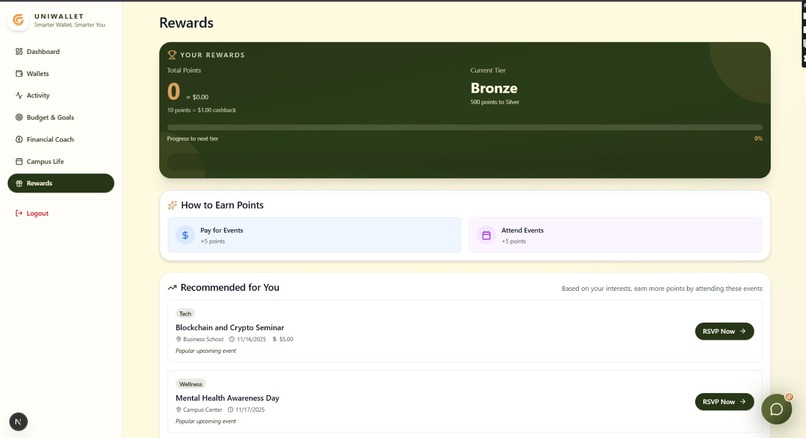Screen dimensions: 806x438
Task: Go to the Wallets section
Action: coord(61,74)
